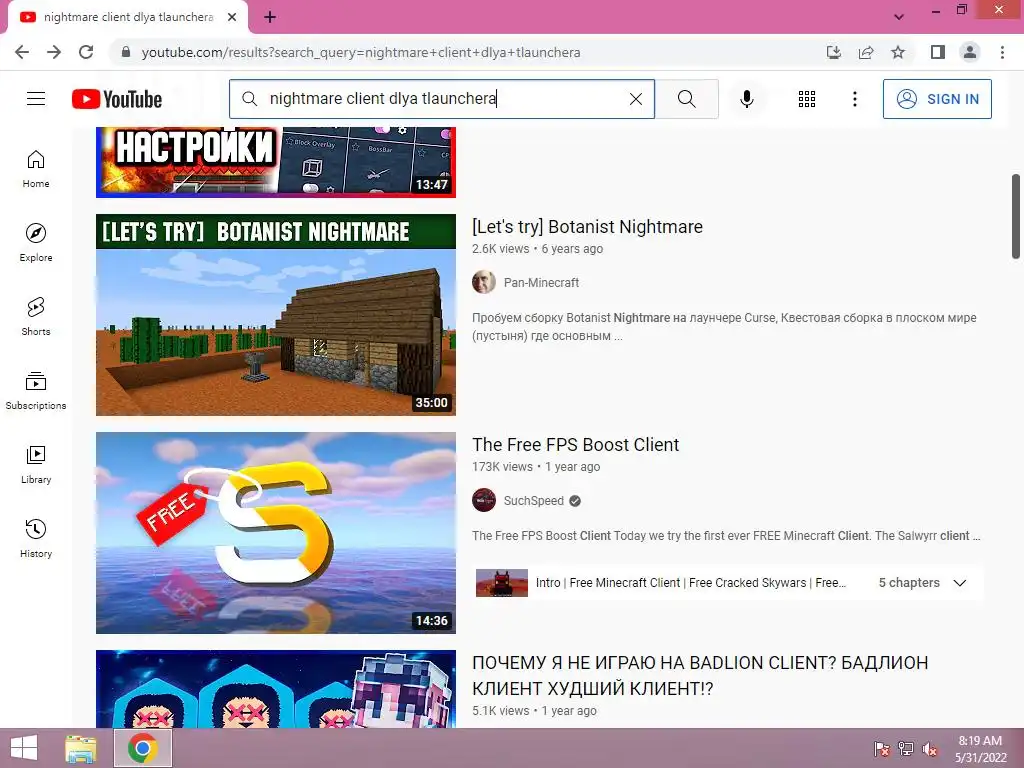Click the YouTube search input field
The image size is (1024, 768).
coord(444,99)
